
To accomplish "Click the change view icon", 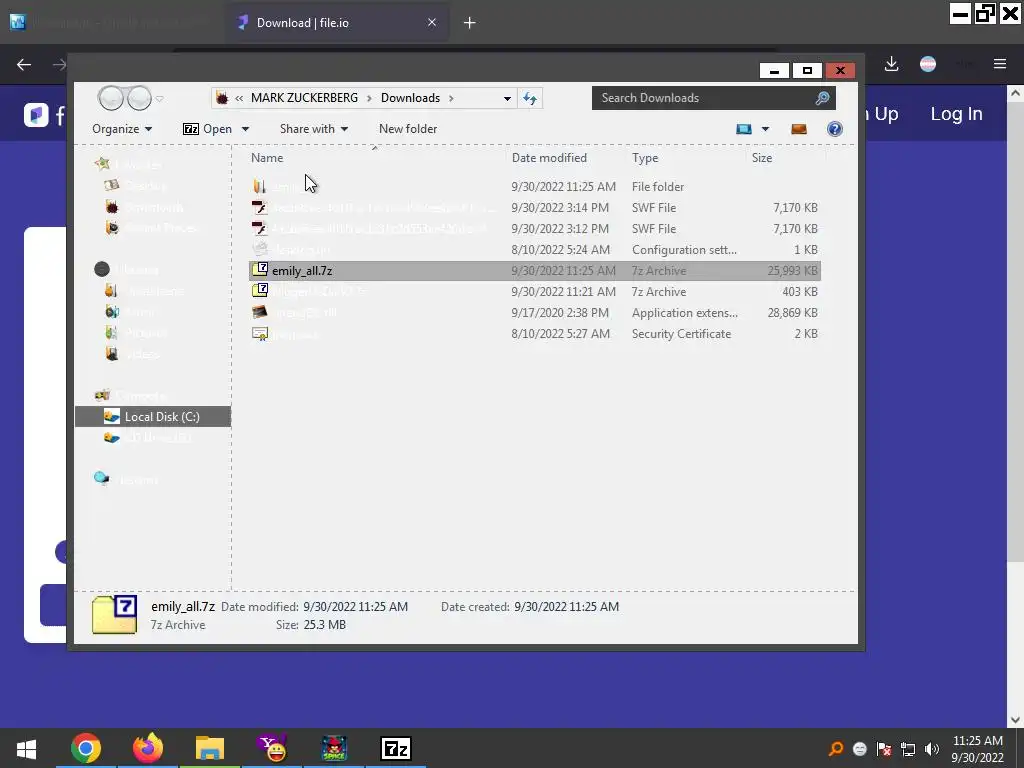I will point(744,129).
